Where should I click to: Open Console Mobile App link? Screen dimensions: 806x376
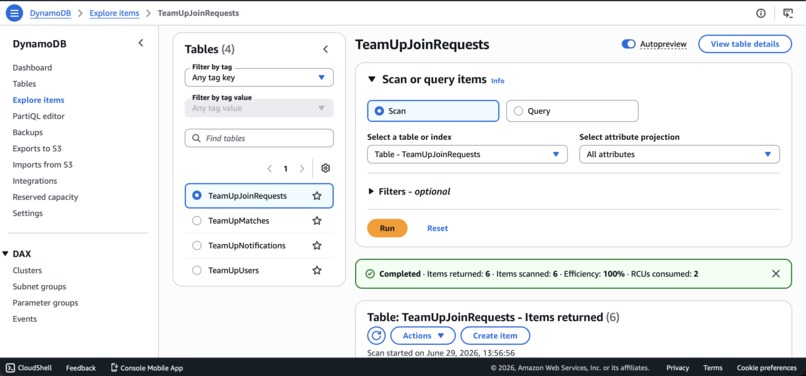(x=147, y=368)
